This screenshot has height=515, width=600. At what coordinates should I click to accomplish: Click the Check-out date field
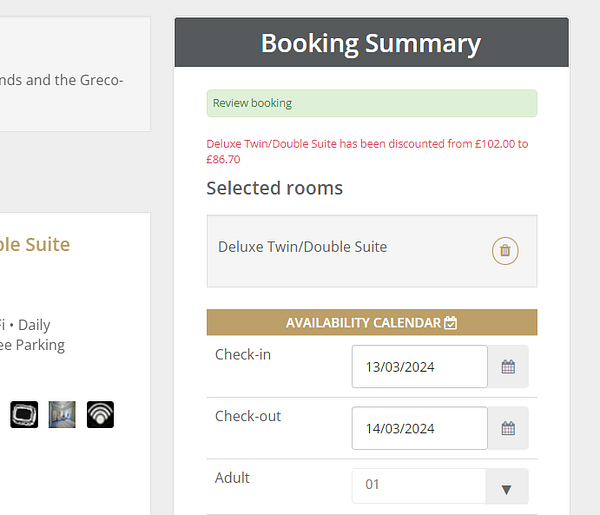pos(419,429)
